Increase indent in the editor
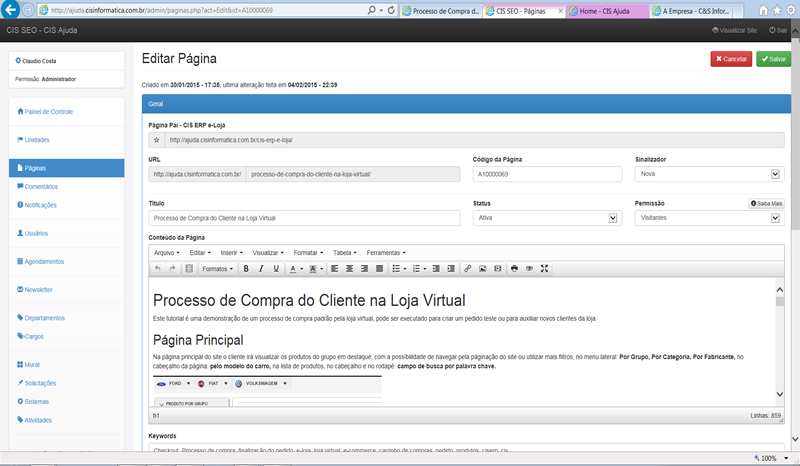800x466 pixels. [451, 268]
